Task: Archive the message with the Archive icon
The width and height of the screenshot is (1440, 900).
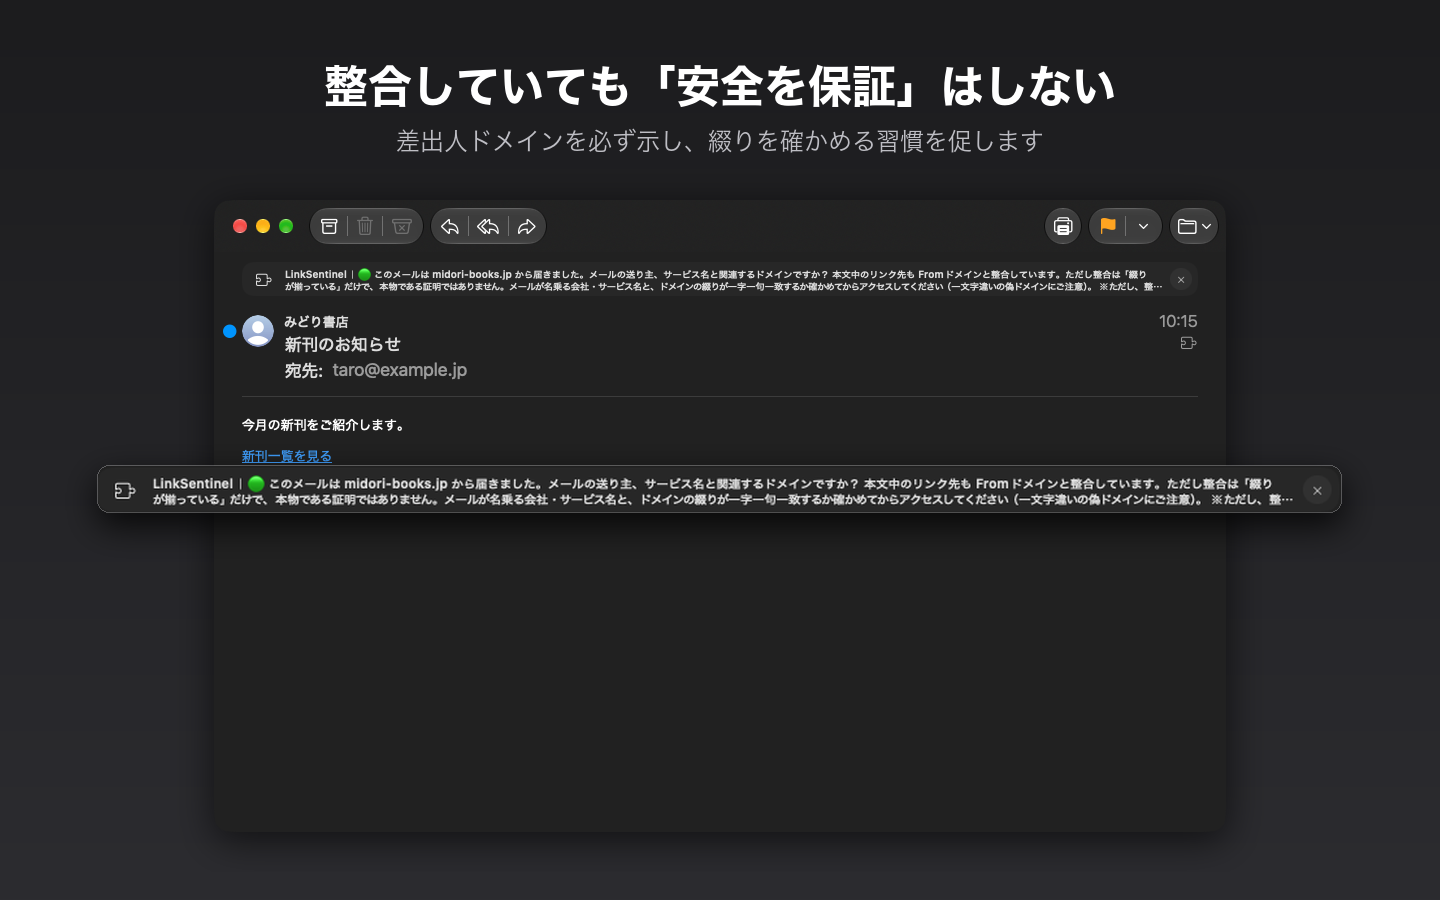Action: click(x=329, y=226)
